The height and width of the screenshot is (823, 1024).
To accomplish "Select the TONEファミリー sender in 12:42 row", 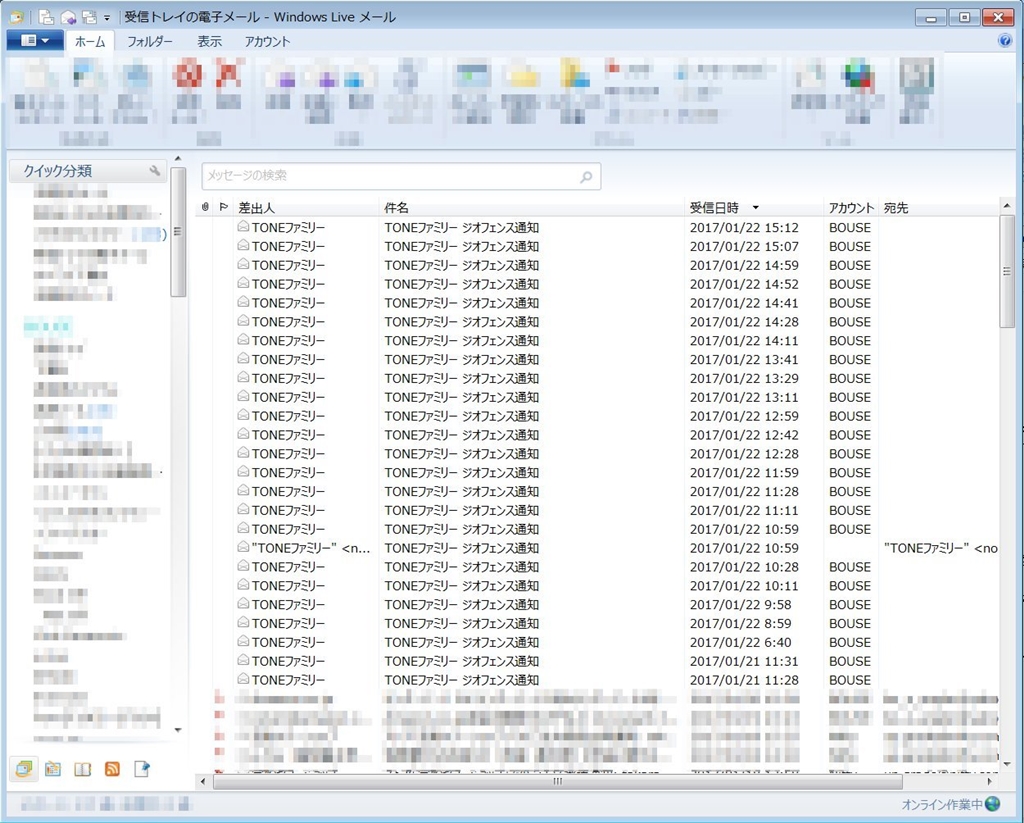I will [288, 435].
